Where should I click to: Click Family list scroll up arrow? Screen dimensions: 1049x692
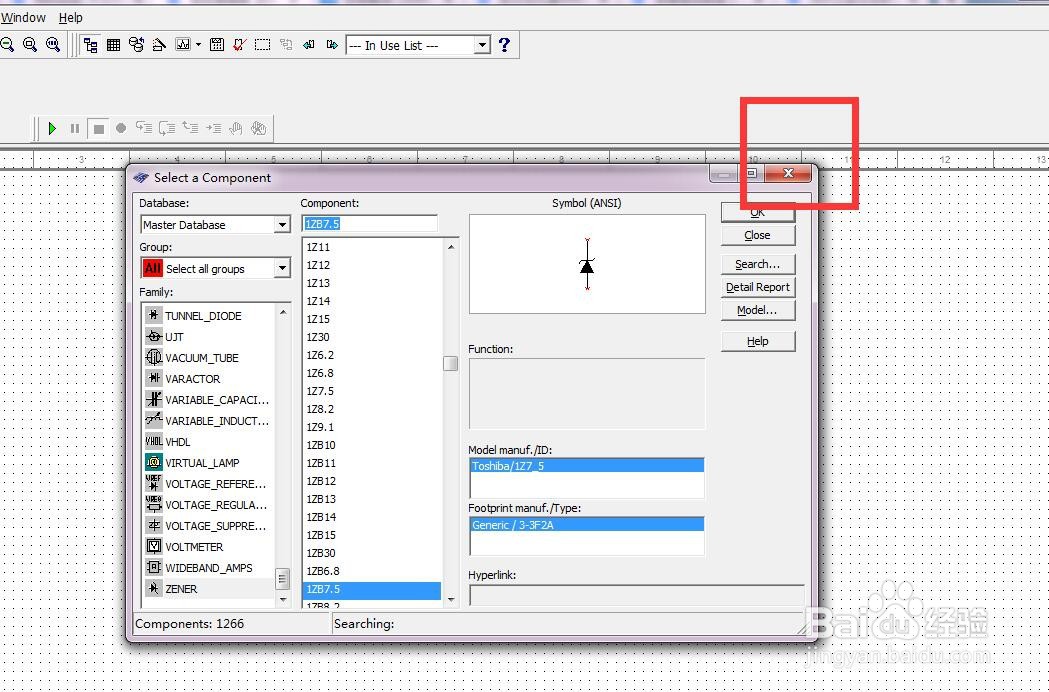click(283, 312)
